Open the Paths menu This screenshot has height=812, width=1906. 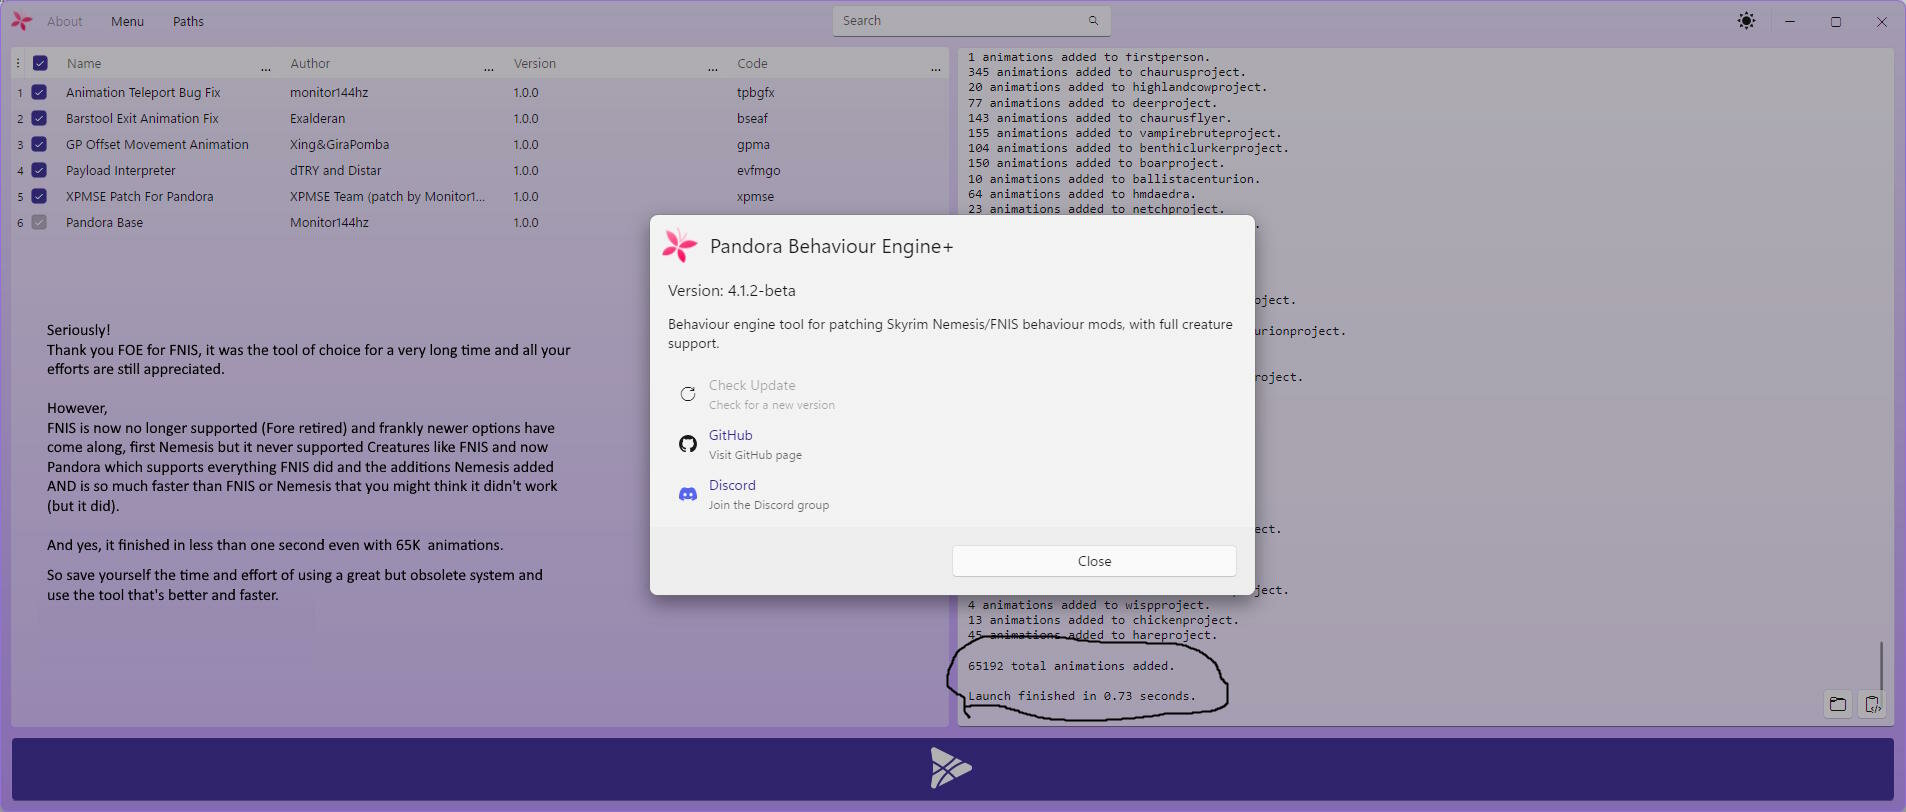(x=188, y=21)
